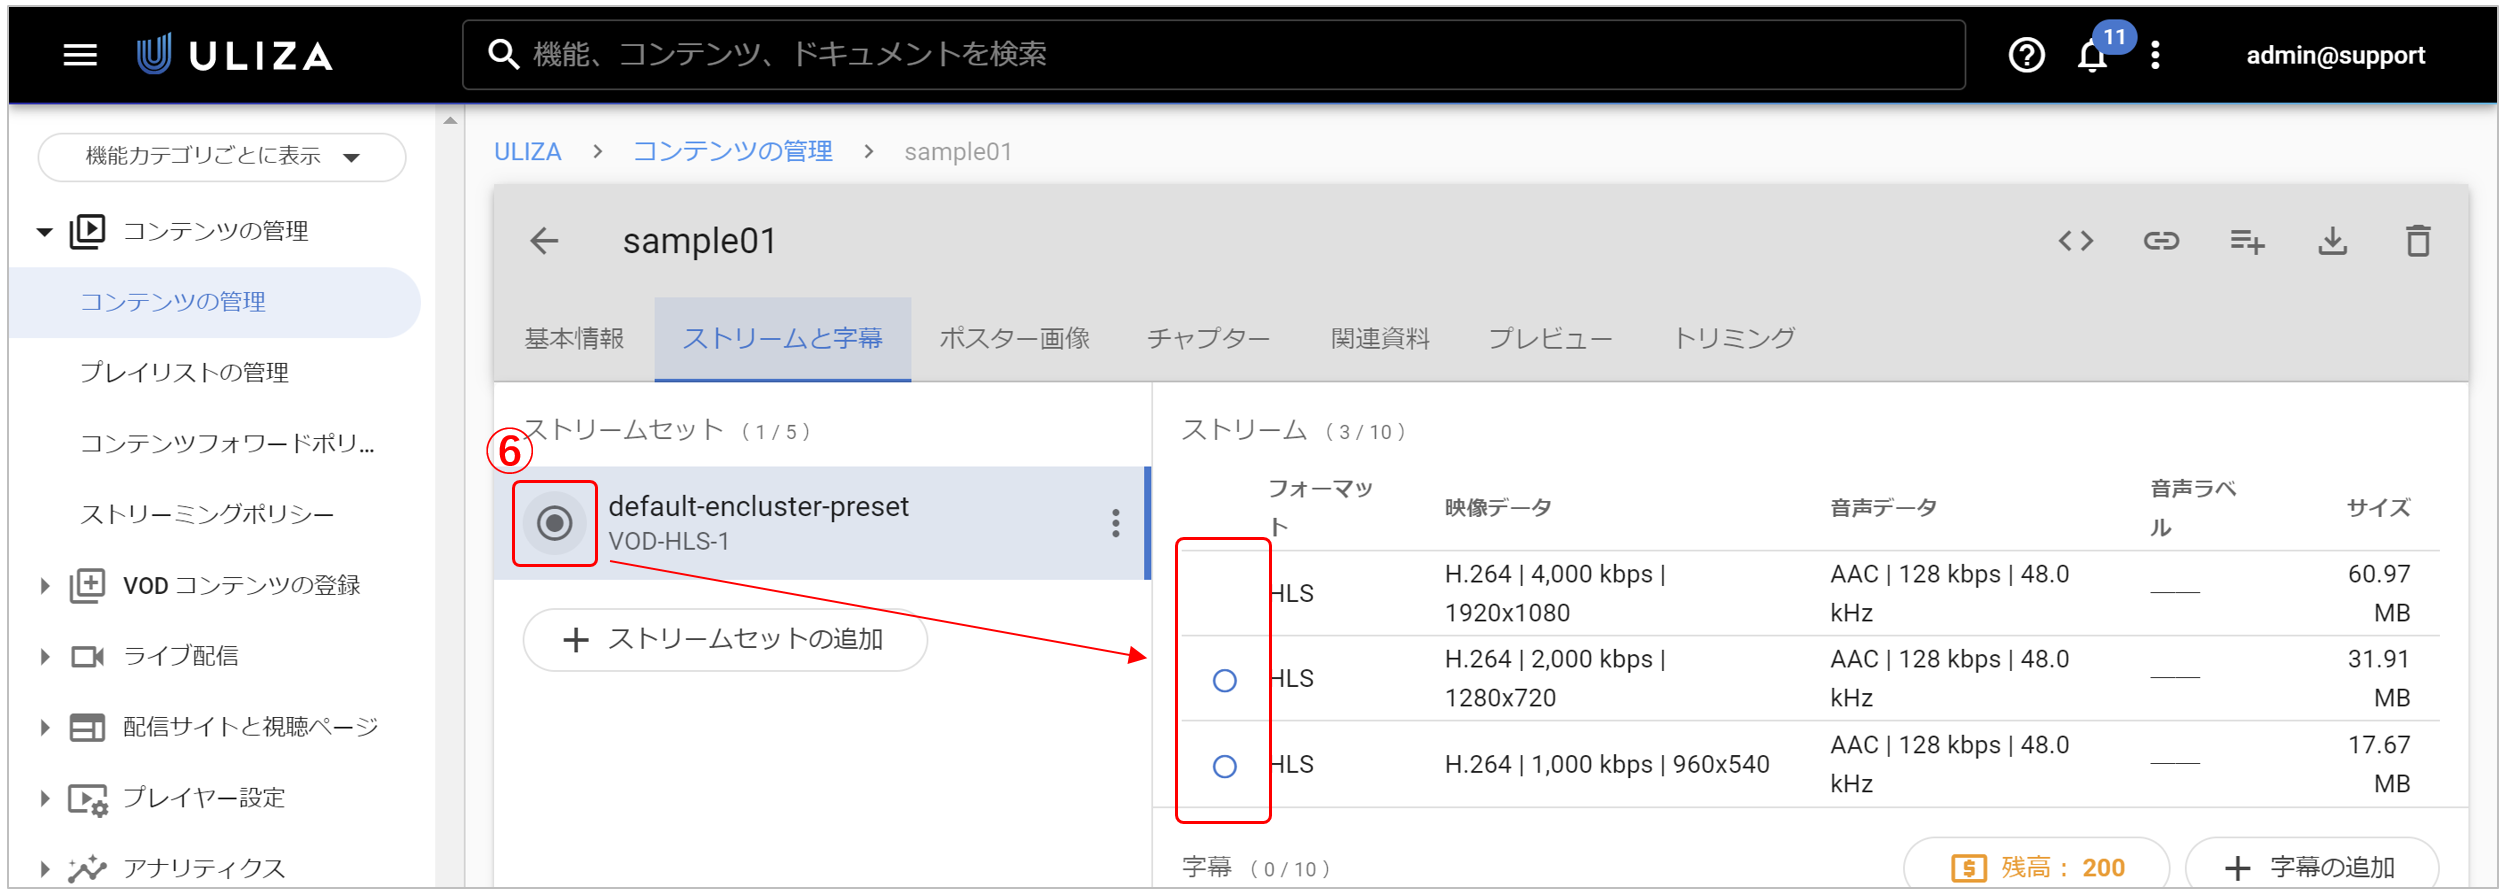Select the 2,000 kbps 1280x720 stream radio
2503x895 pixels.
point(1224,681)
